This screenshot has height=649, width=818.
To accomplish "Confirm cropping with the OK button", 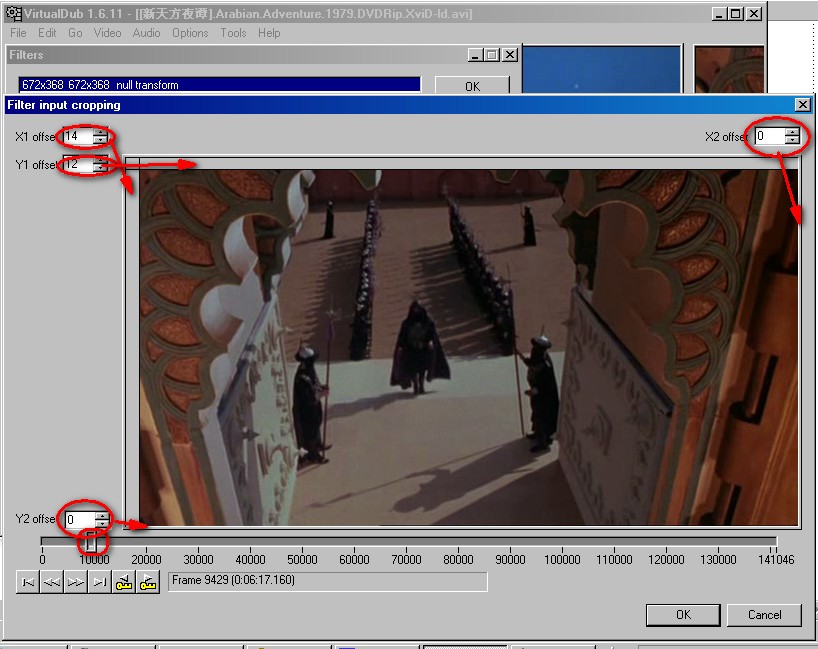I will pos(683,615).
